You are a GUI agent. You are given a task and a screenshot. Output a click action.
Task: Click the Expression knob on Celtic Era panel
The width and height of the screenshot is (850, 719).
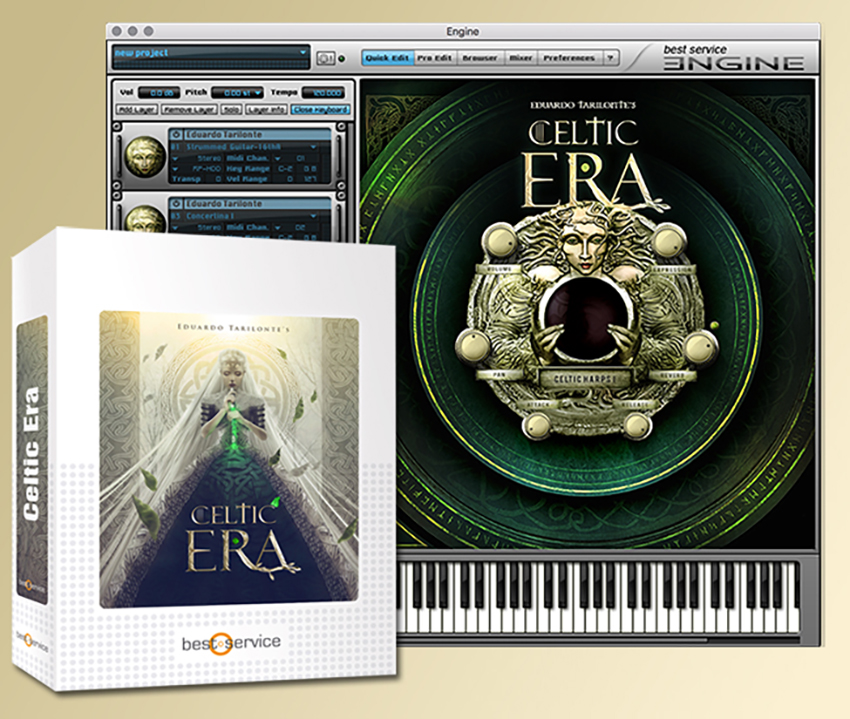(669, 241)
